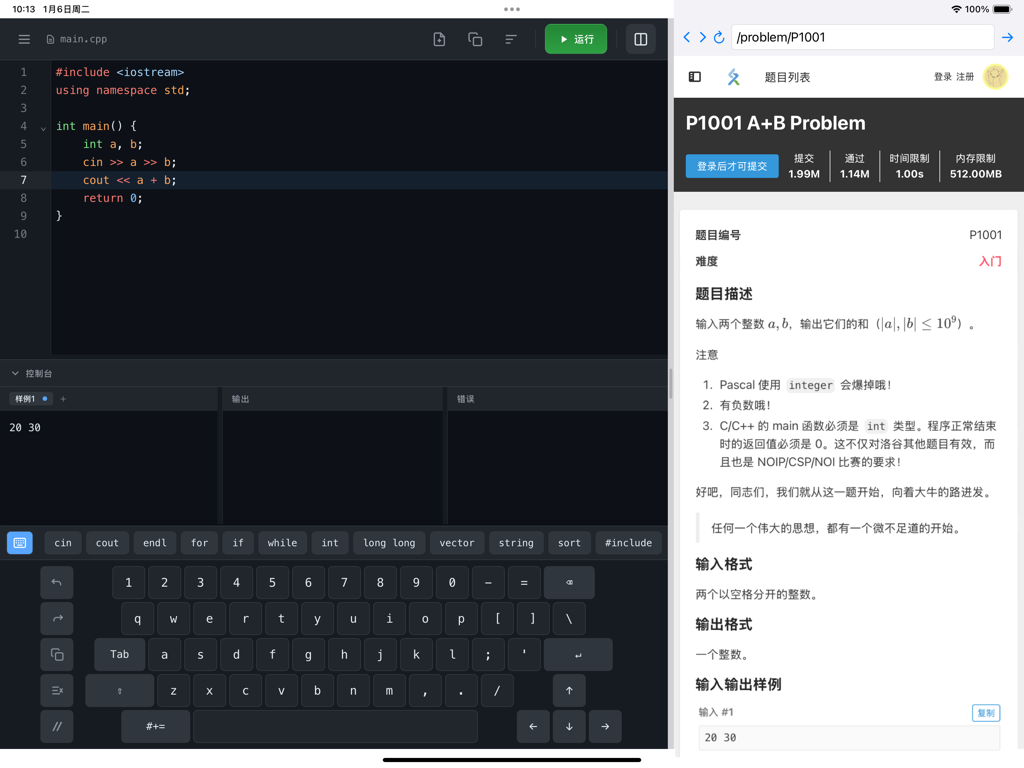Open the hamburger menu beside main.cpp
This screenshot has height=768, width=1024.
point(24,40)
